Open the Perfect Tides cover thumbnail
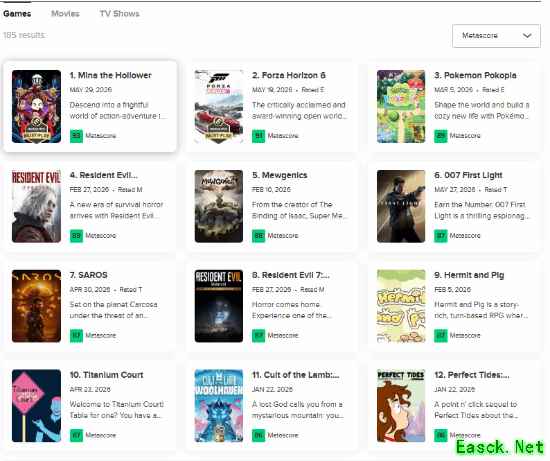This screenshot has width=550, height=461. (401, 406)
